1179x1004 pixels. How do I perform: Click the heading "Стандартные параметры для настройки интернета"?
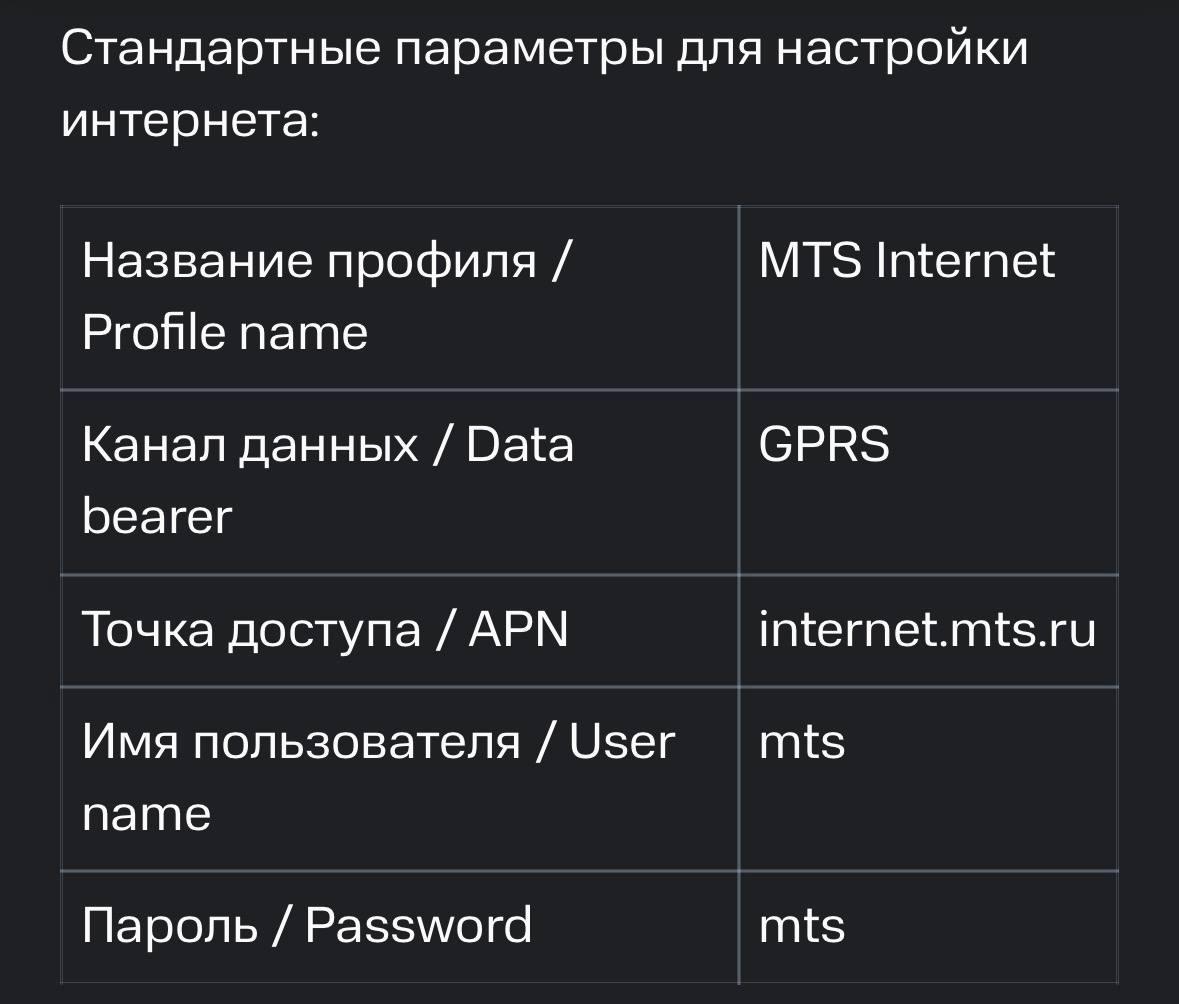pos(544,48)
